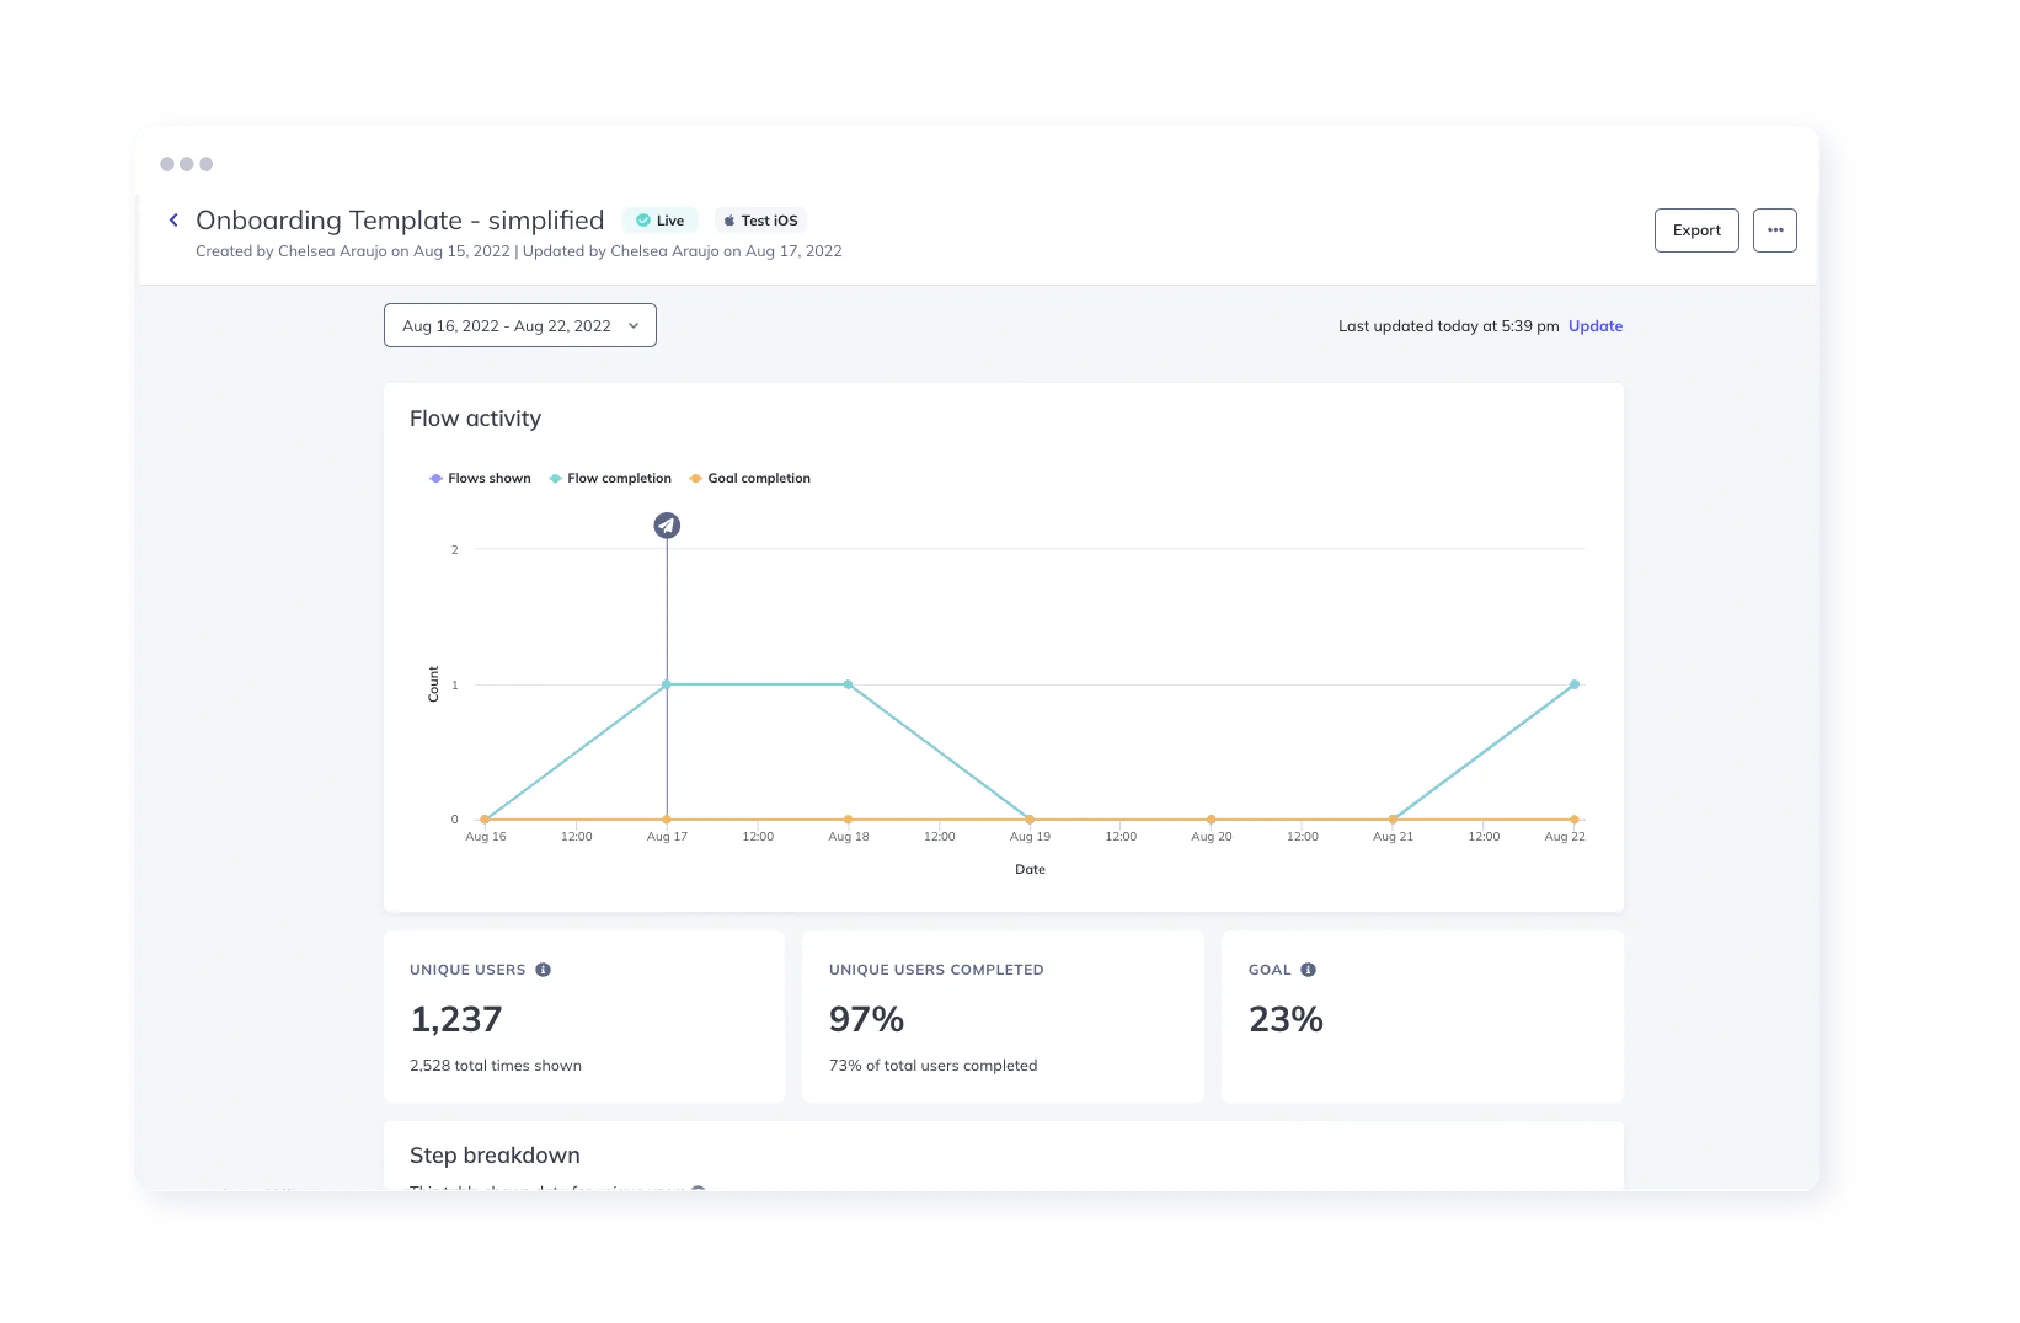Click the Goal info icon
Image resolution: width=2020 pixels, height=1323 pixels.
(x=1308, y=970)
